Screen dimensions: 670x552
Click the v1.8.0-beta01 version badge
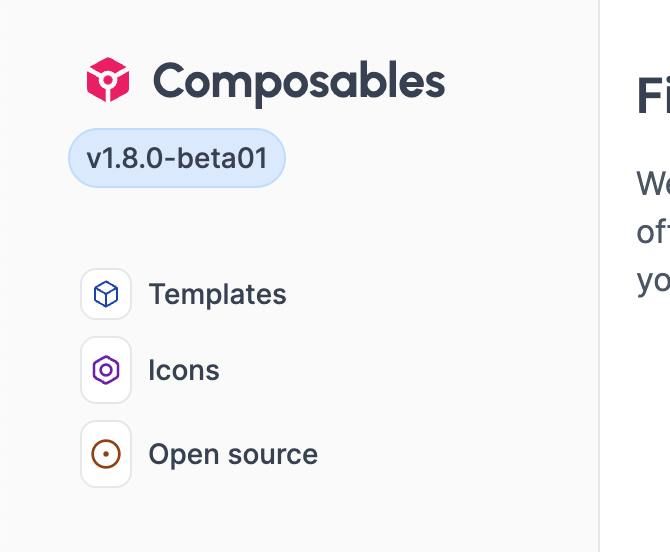(177, 158)
